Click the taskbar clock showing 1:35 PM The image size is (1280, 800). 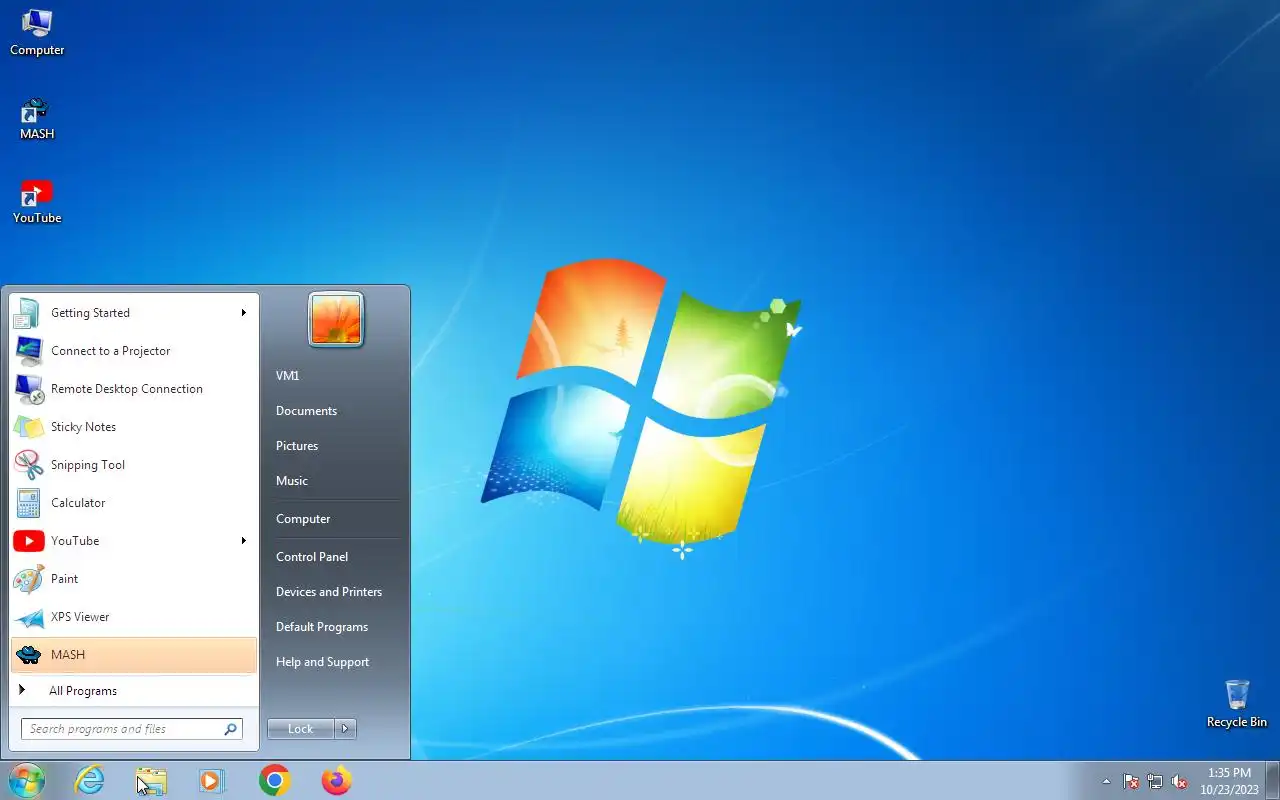[1230, 781]
